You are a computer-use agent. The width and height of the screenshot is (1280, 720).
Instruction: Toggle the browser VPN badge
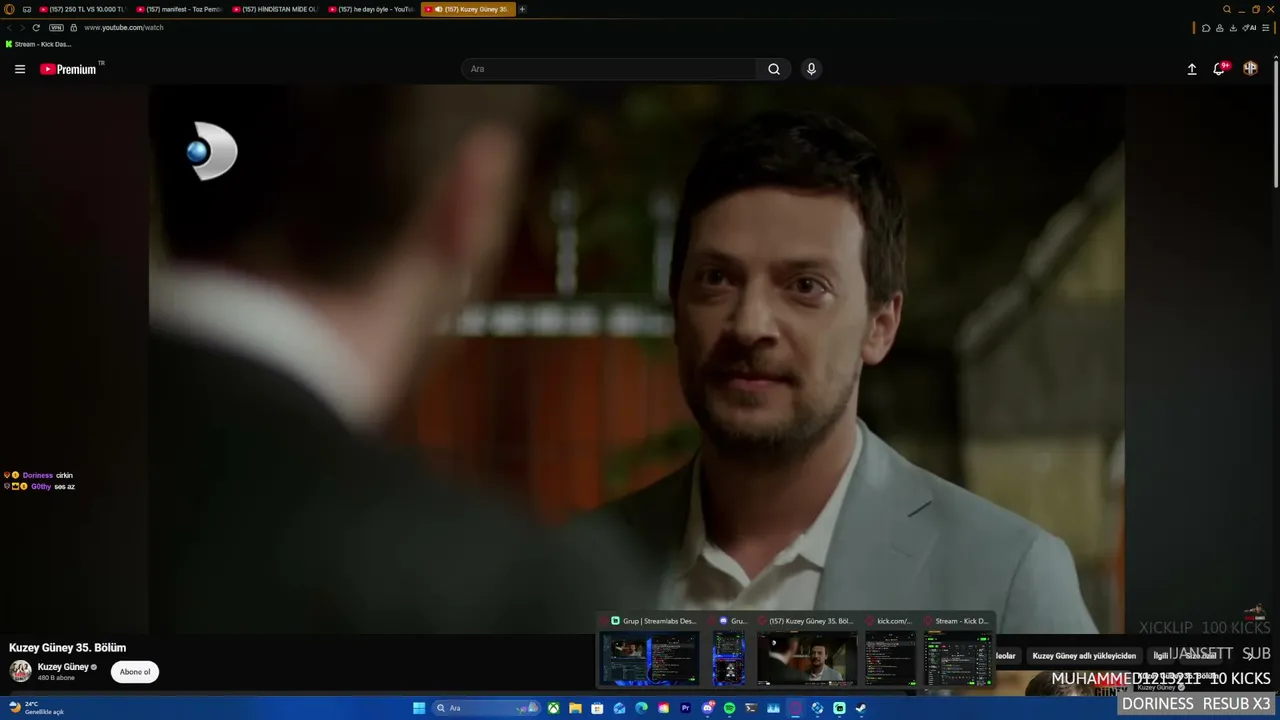[56, 28]
